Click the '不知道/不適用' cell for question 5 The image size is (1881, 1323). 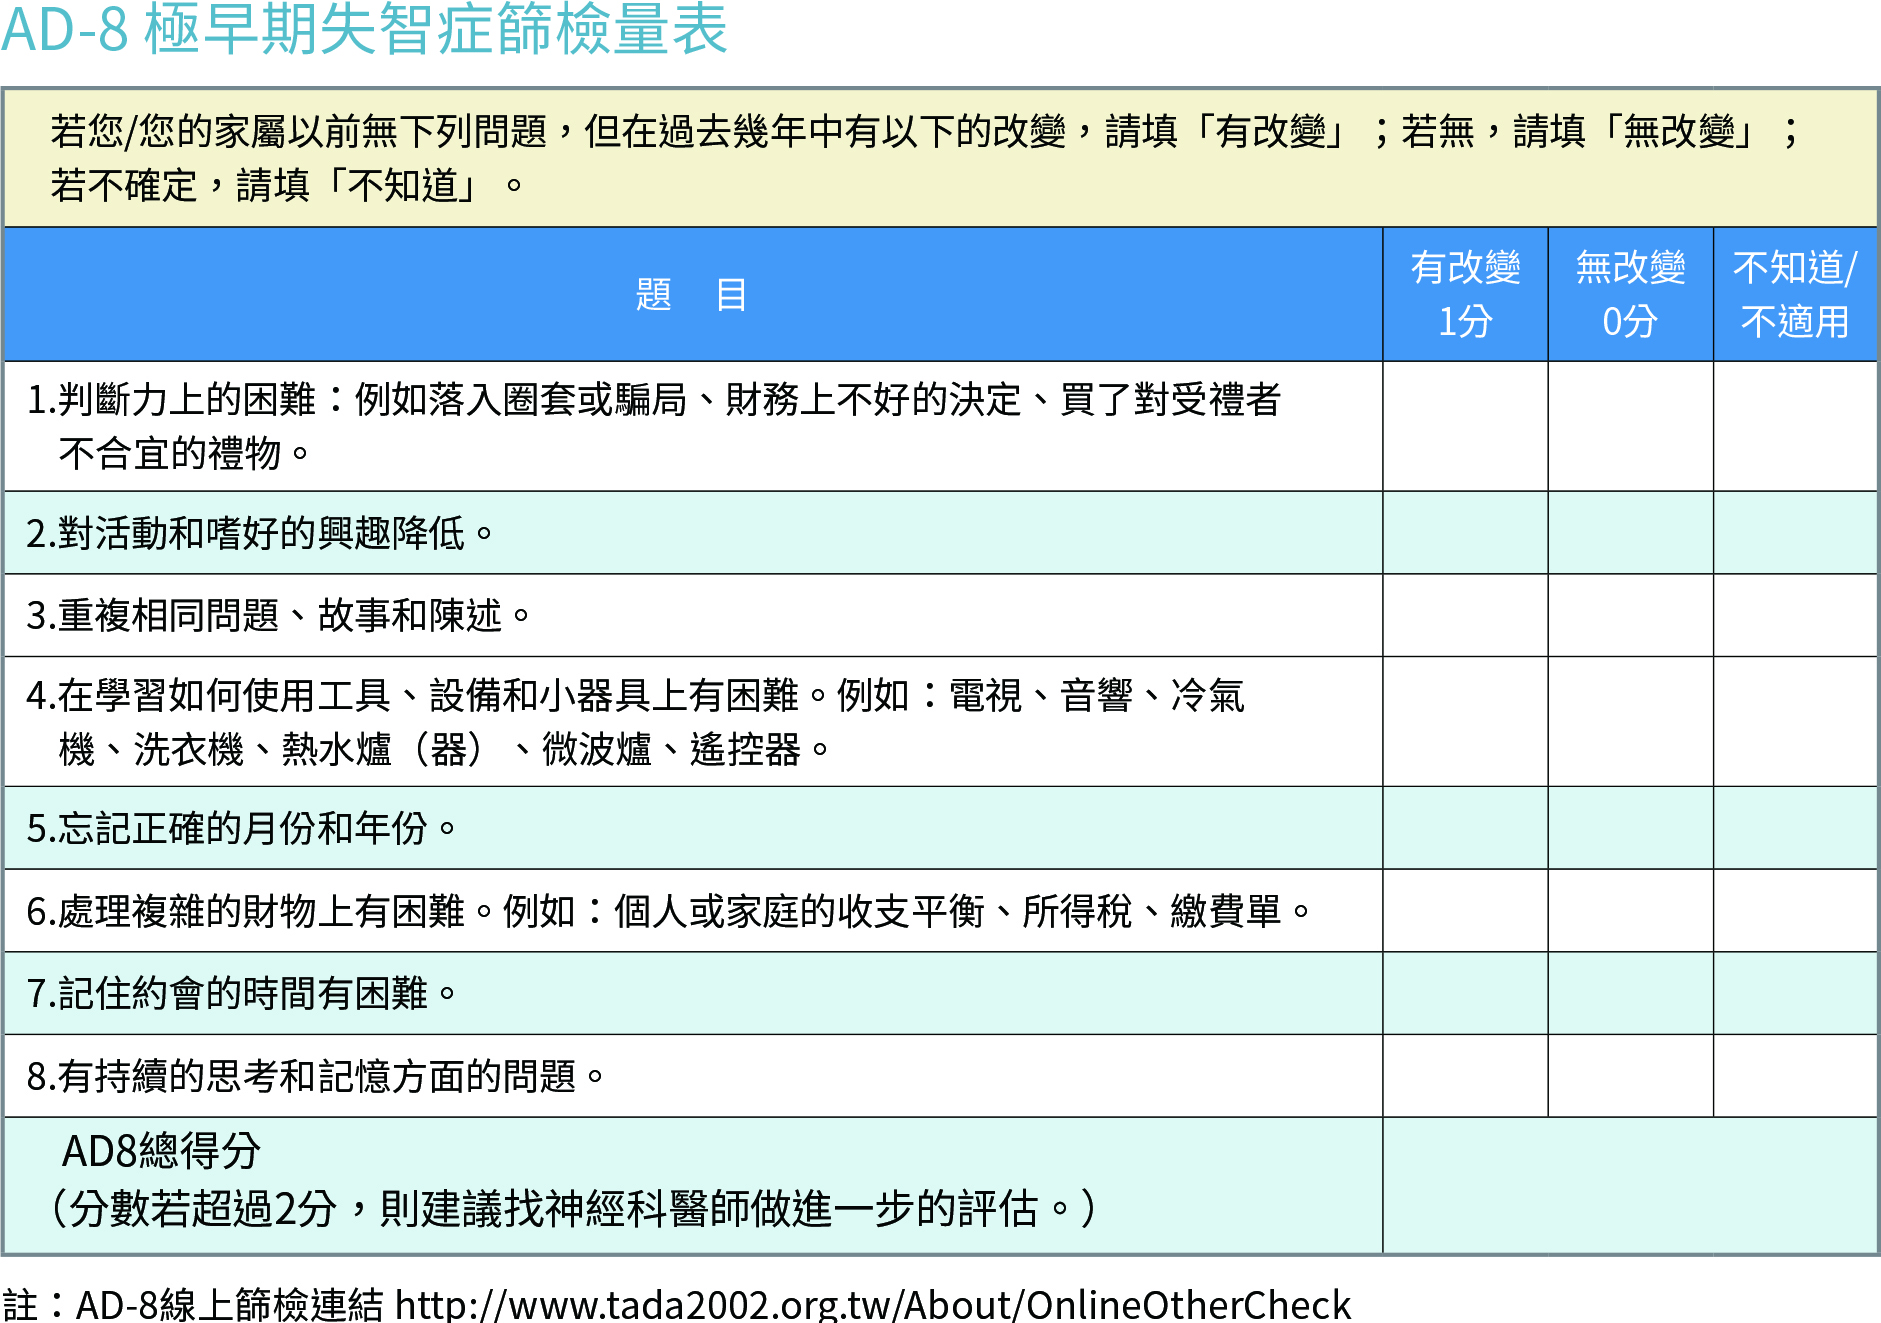tap(1795, 828)
